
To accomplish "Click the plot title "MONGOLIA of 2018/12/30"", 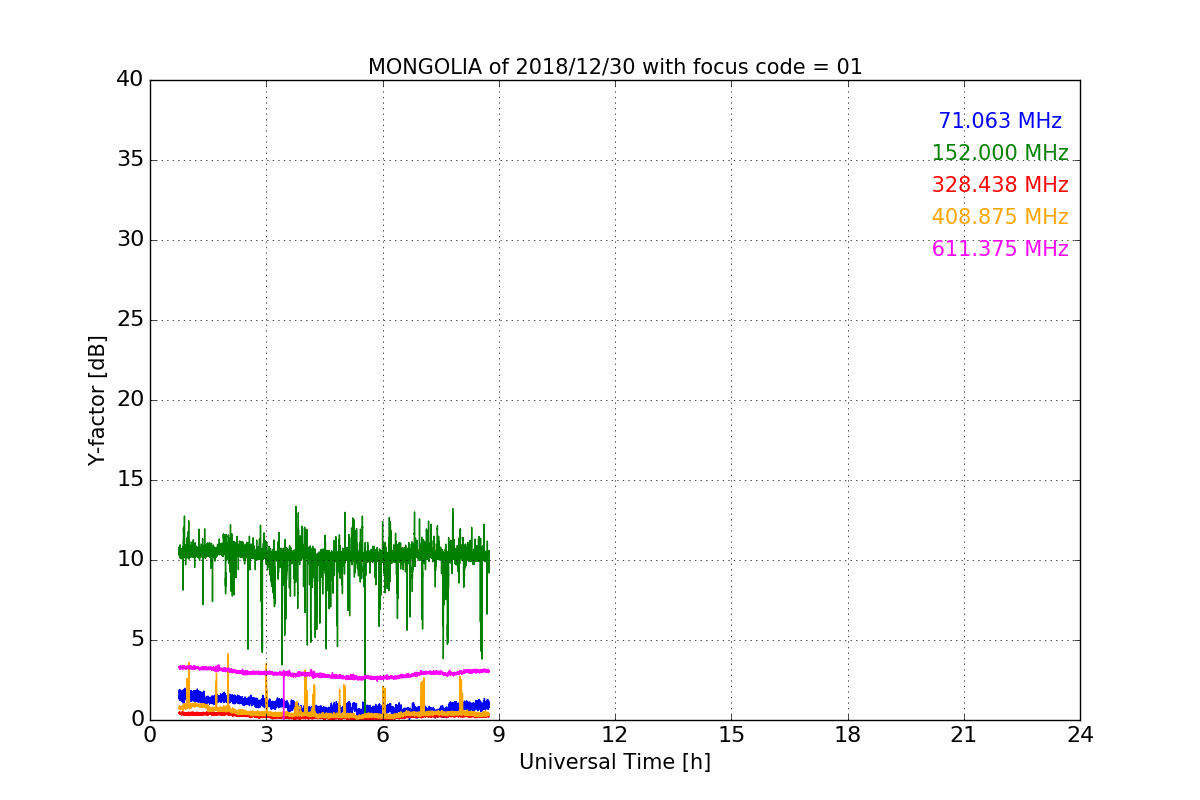I will [615, 67].
